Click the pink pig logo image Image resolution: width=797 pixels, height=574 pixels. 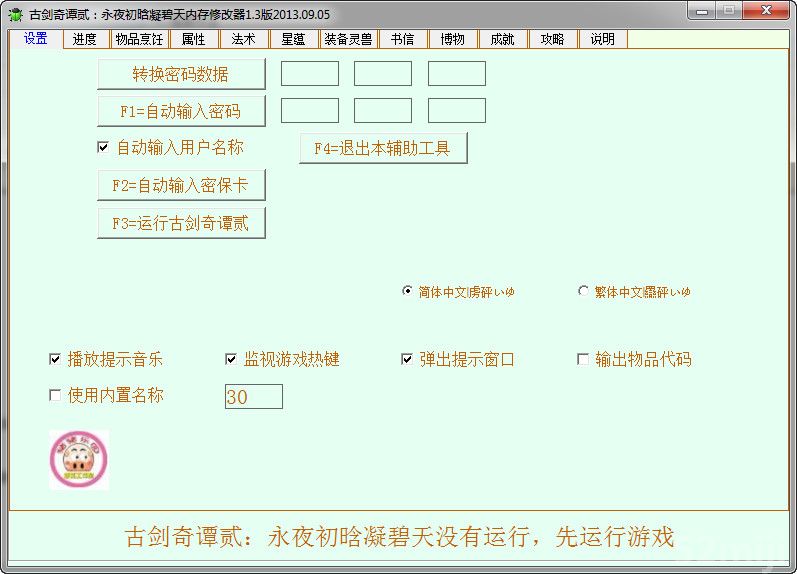point(79,460)
